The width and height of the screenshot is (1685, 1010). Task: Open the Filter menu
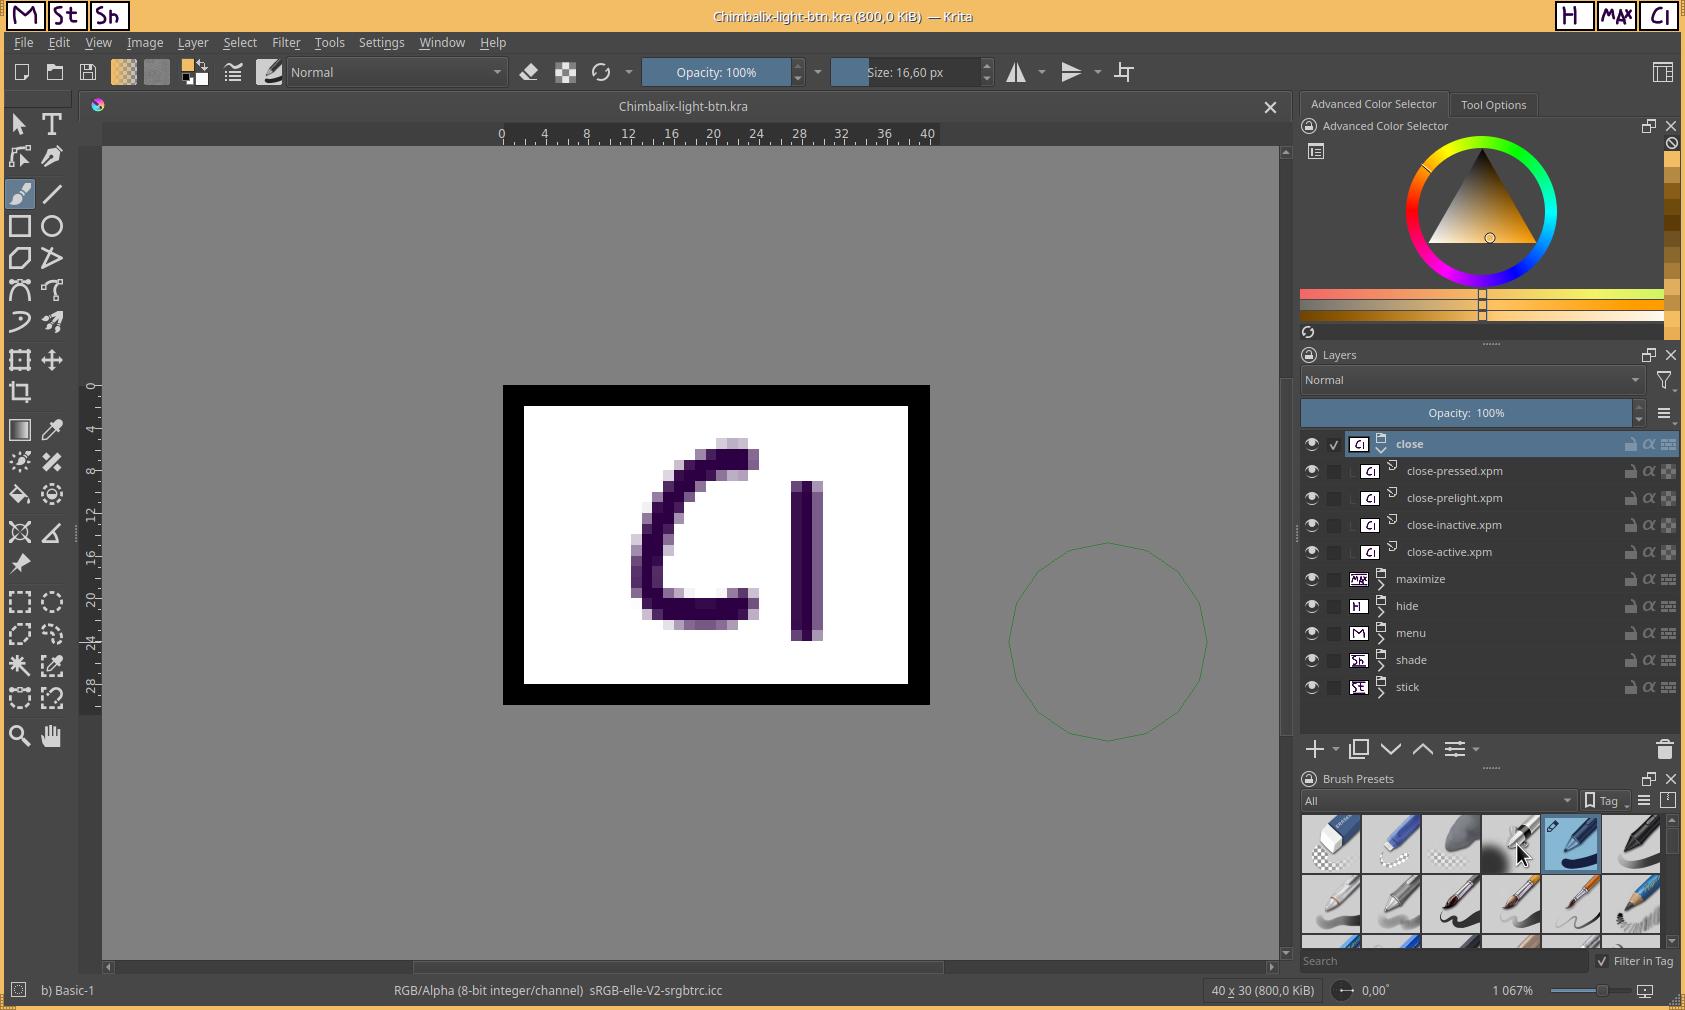pos(286,43)
